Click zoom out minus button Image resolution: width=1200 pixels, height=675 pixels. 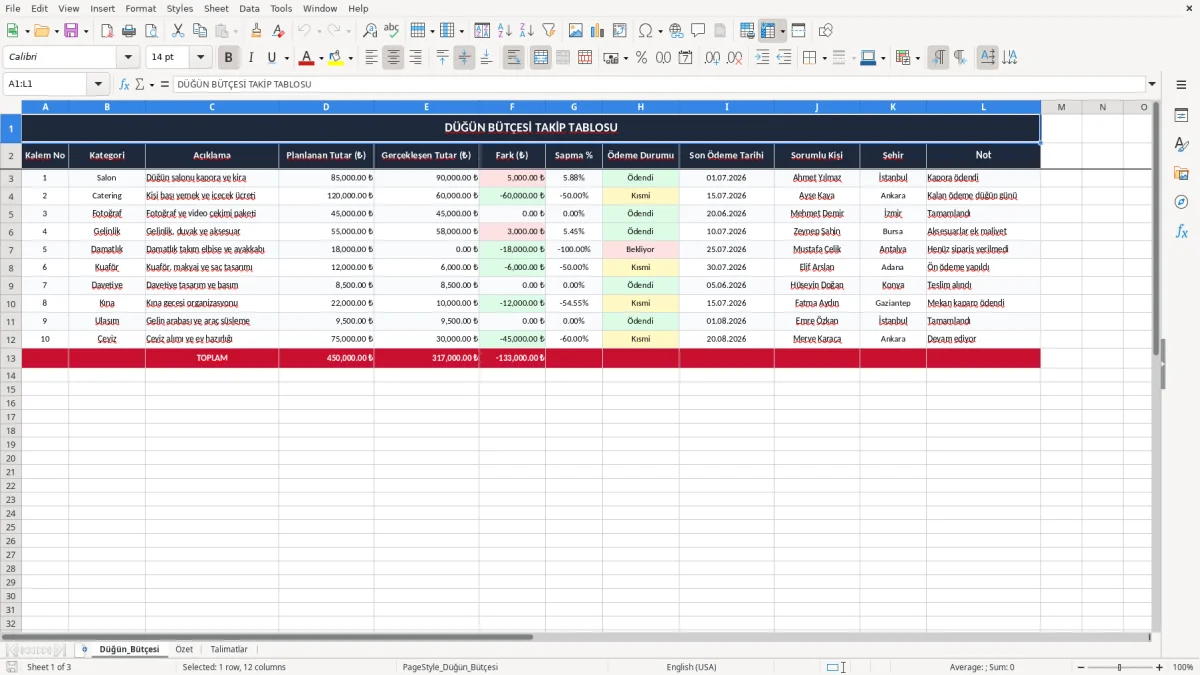pos(1080,667)
